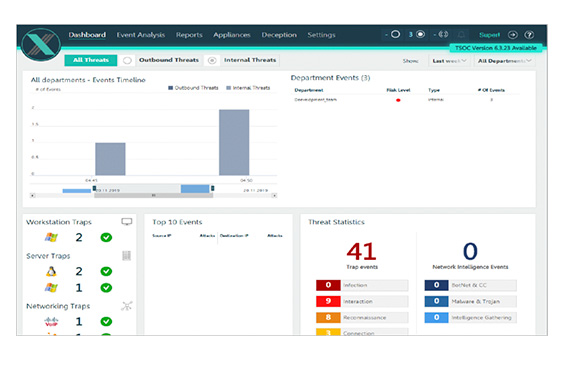This screenshot has height=379, width=565.
Task: Click the Server Traps rack icon
Action: (x=126, y=256)
